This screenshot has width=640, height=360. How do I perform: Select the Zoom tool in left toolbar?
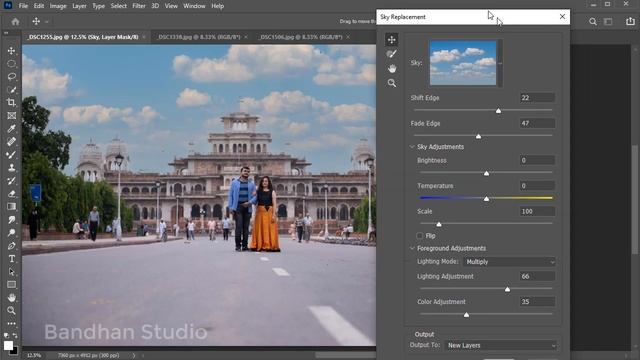coord(11,311)
